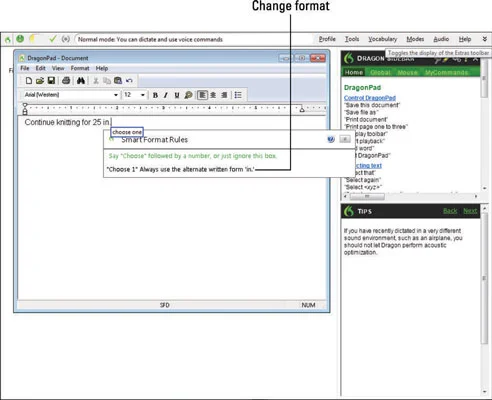Expand DragonBar extras chevron at far right
The height and width of the screenshot is (400, 492).
pyautogui.click(x=485, y=39)
